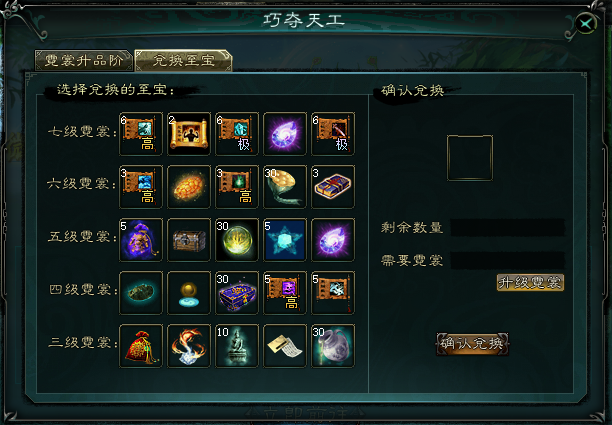Pick the jade Buddha statue item
The width and height of the screenshot is (612, 425).
pos(237,346)
